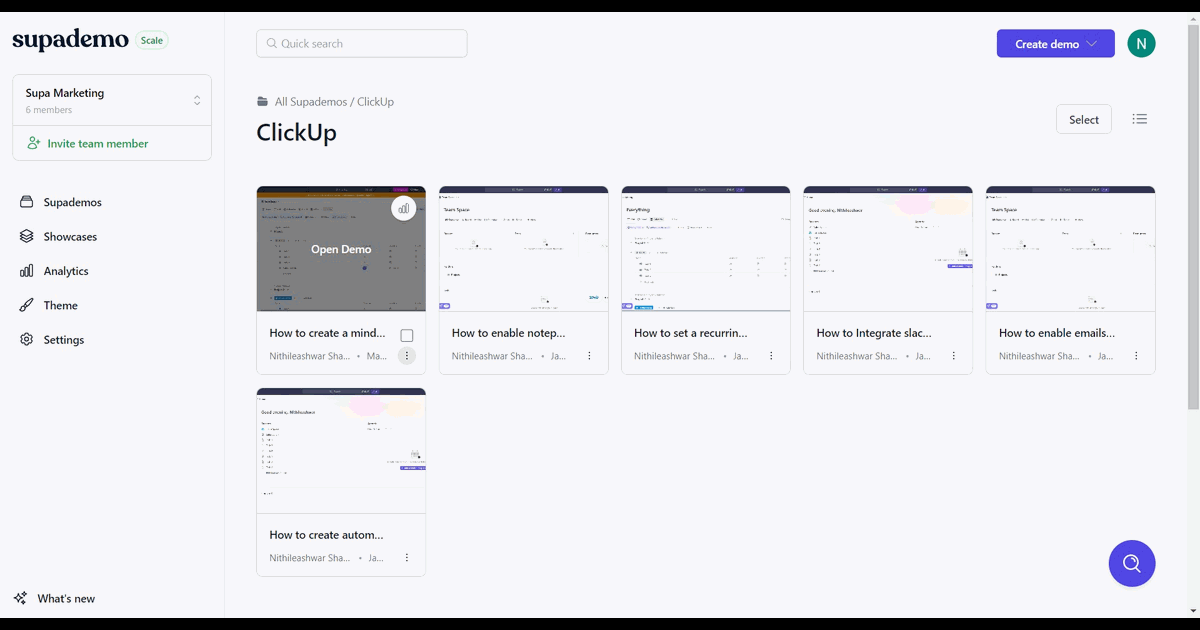Click the ClickUp folder heading
The image size is (1200, 630).
(297, 133)
